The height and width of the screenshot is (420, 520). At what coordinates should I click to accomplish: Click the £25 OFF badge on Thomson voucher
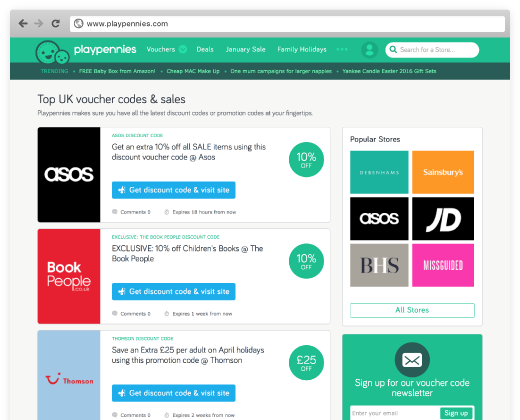click(306, 363)
